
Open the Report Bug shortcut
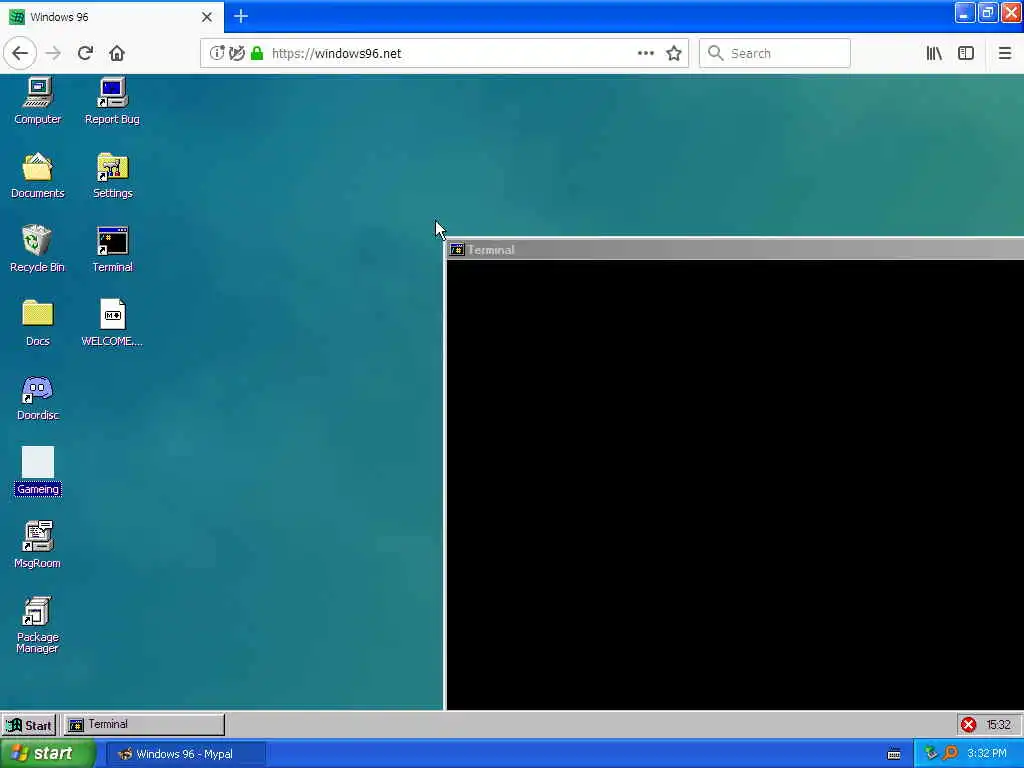(x=112, y=101)
